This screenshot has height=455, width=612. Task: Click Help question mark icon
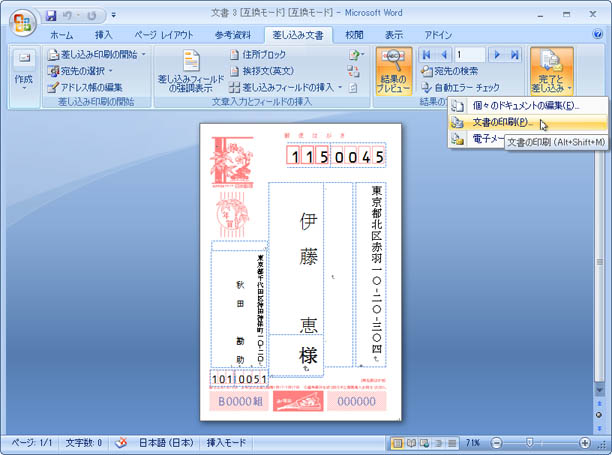tap(597, 35)
